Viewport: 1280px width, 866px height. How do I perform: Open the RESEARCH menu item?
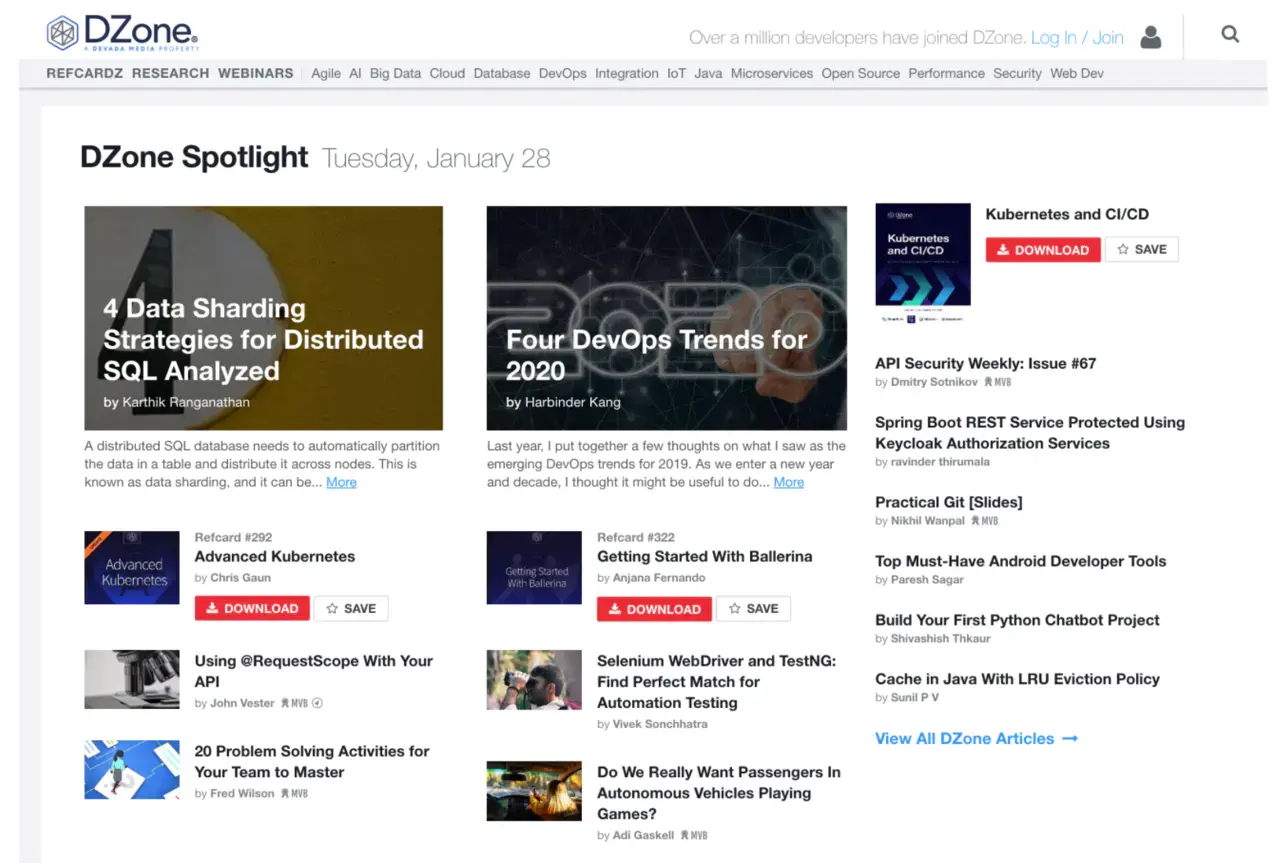[171, 73]
